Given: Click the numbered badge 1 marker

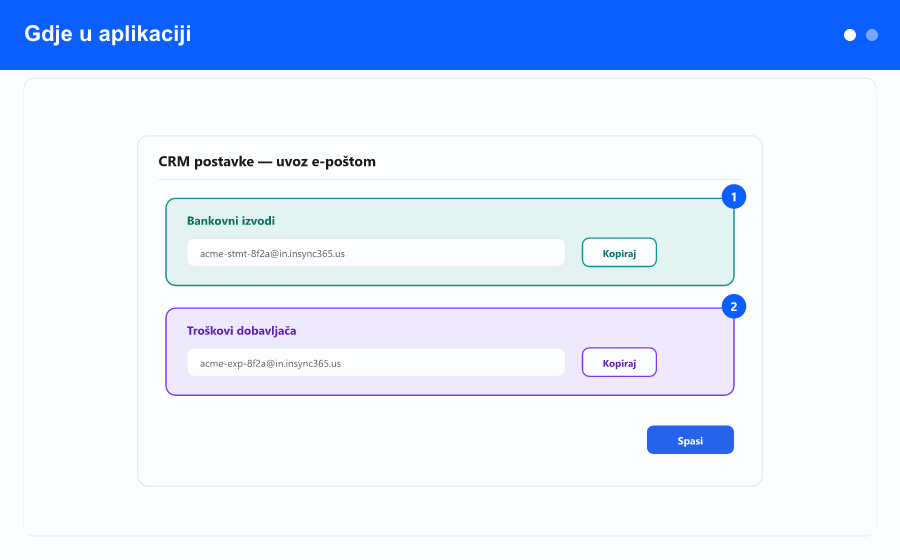Looking at the screenshot, I should point(734,197).
